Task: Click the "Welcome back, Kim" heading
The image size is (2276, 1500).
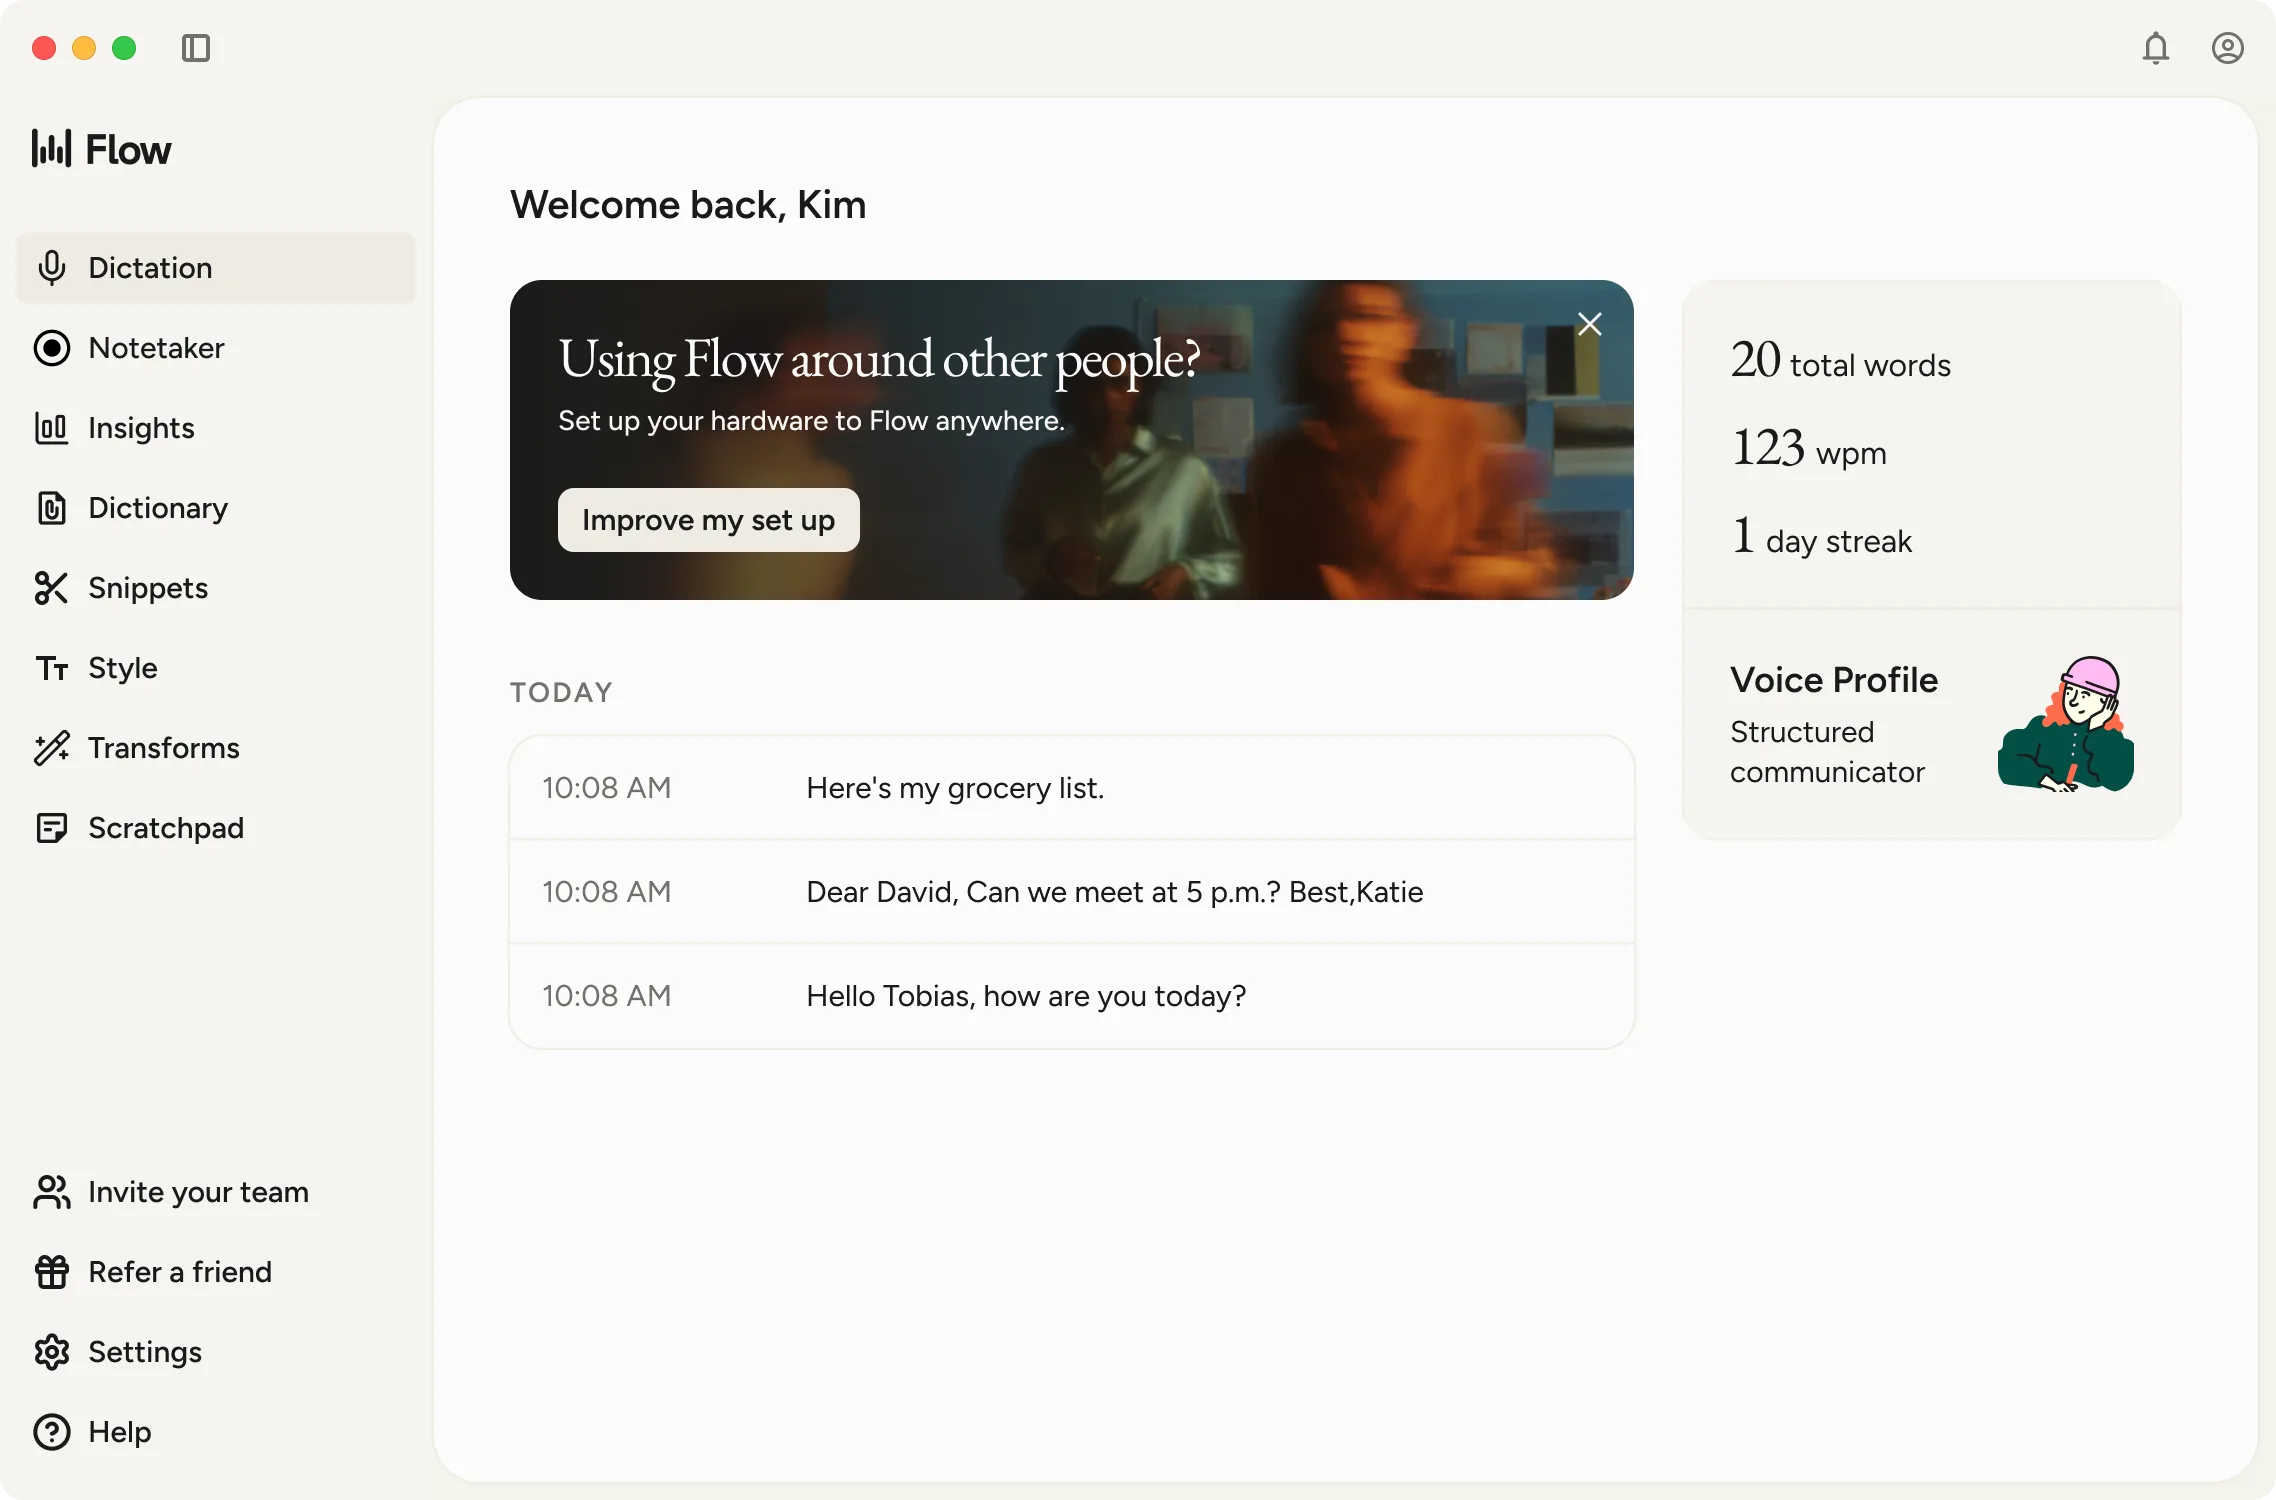Action: tap(688, 205)
